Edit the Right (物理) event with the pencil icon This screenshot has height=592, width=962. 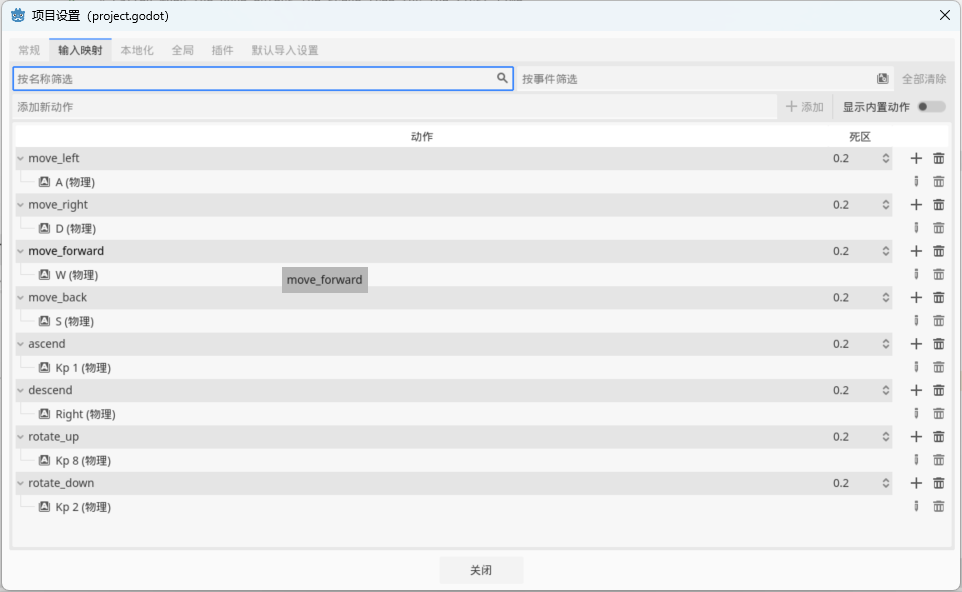(x=916, y=413)
